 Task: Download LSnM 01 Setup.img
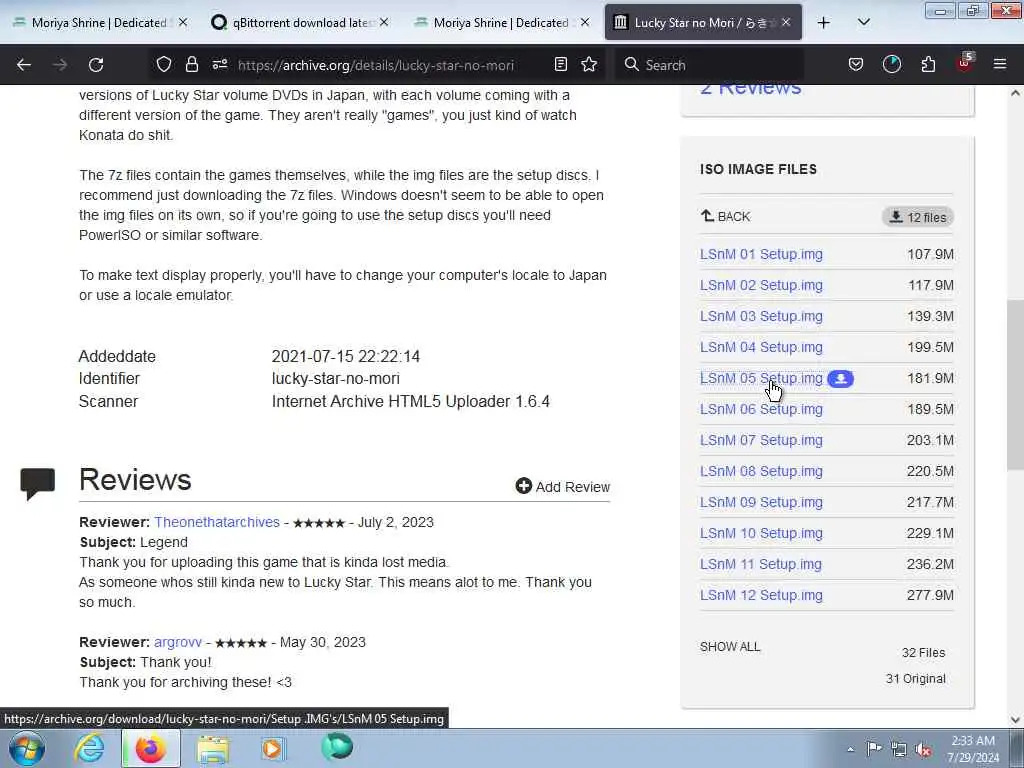[761, 254]
